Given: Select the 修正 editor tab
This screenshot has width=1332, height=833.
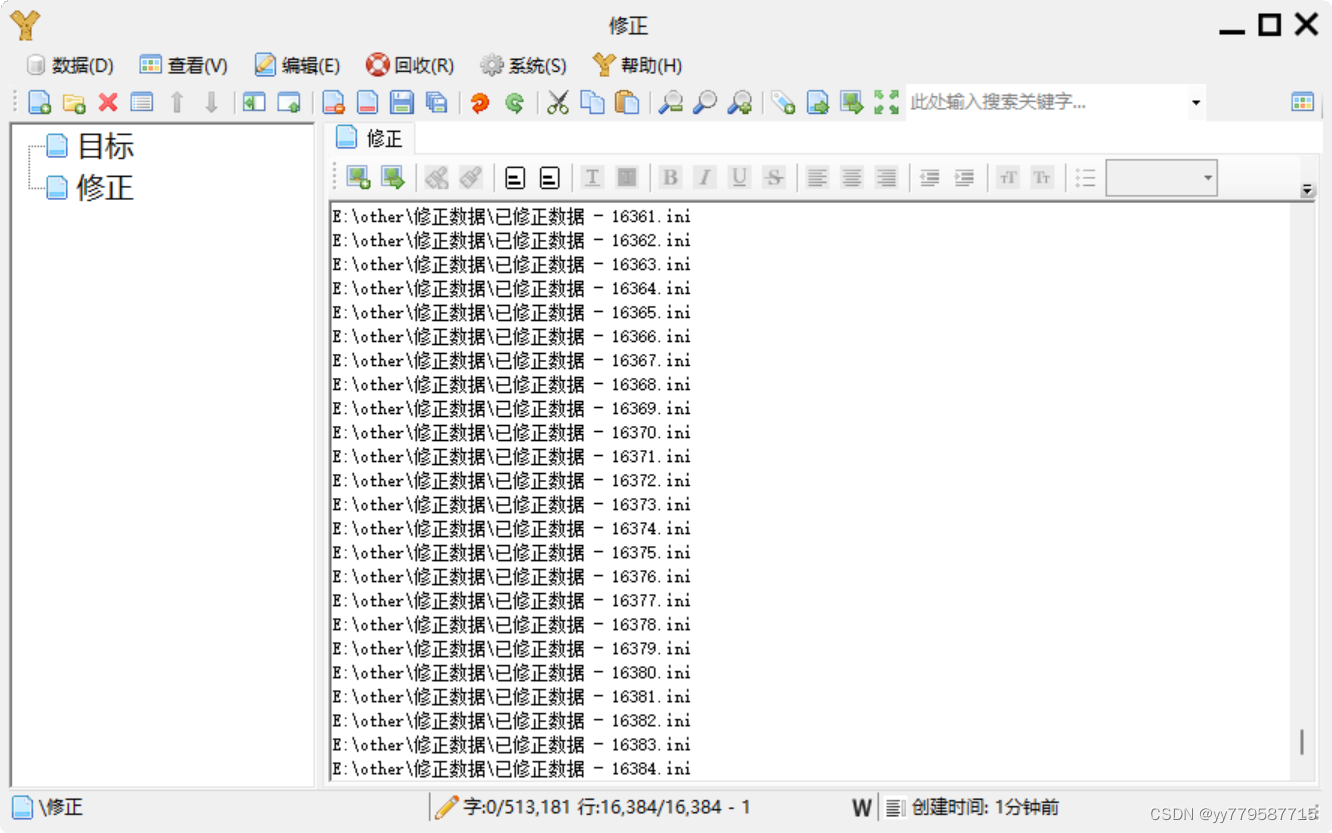Looking at the screenshot, I should click(x=369, y=138).
